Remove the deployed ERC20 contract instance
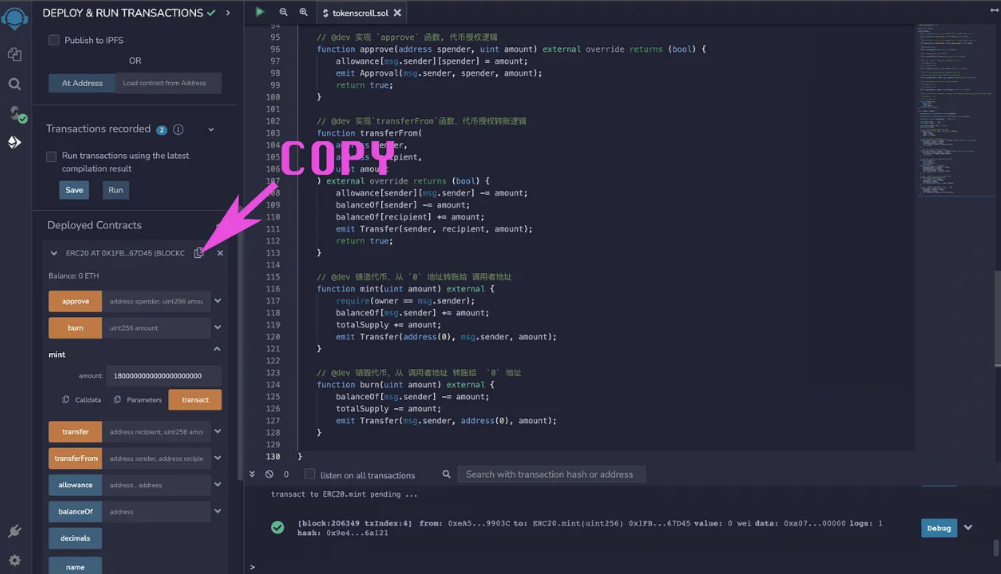The width and height of the screenshot is (1001, 574). (x=220, y=253)
